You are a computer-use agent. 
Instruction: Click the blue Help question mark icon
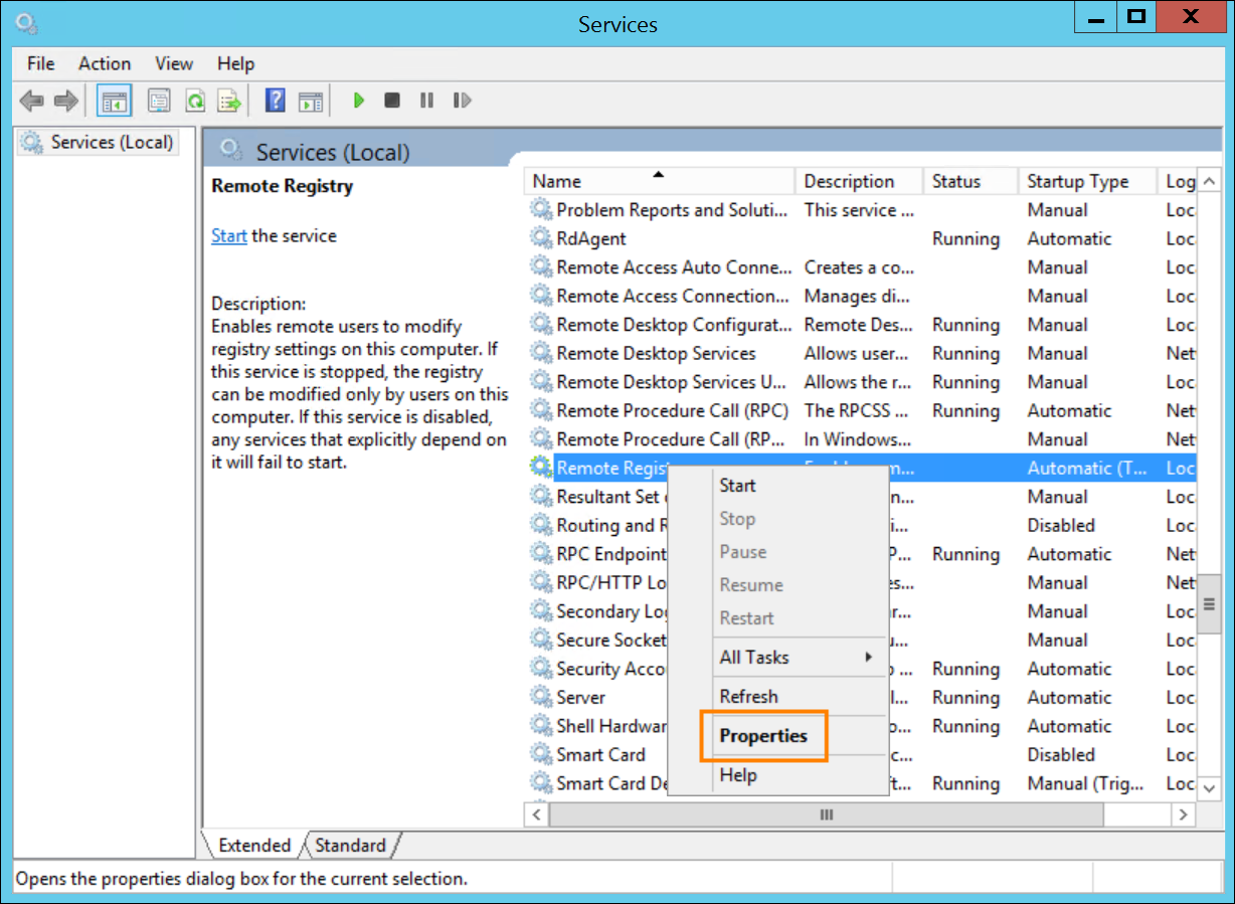275,100
